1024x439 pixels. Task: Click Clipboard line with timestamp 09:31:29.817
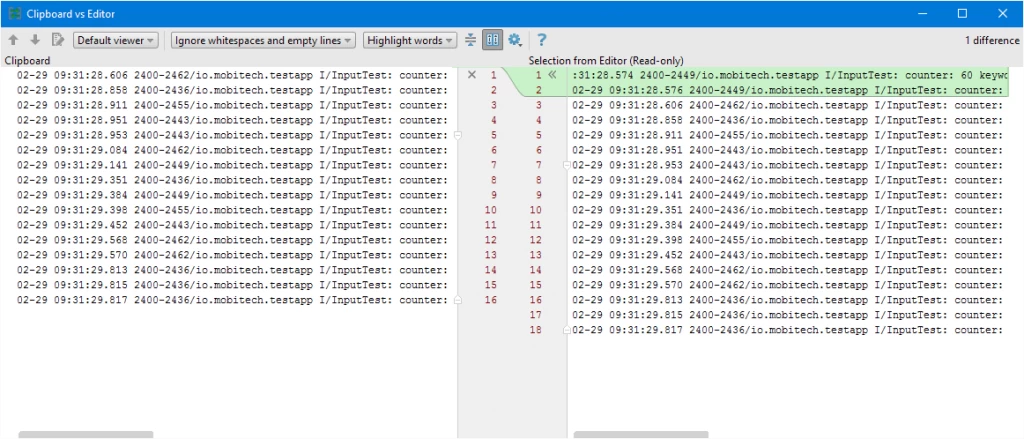point(232,300)
